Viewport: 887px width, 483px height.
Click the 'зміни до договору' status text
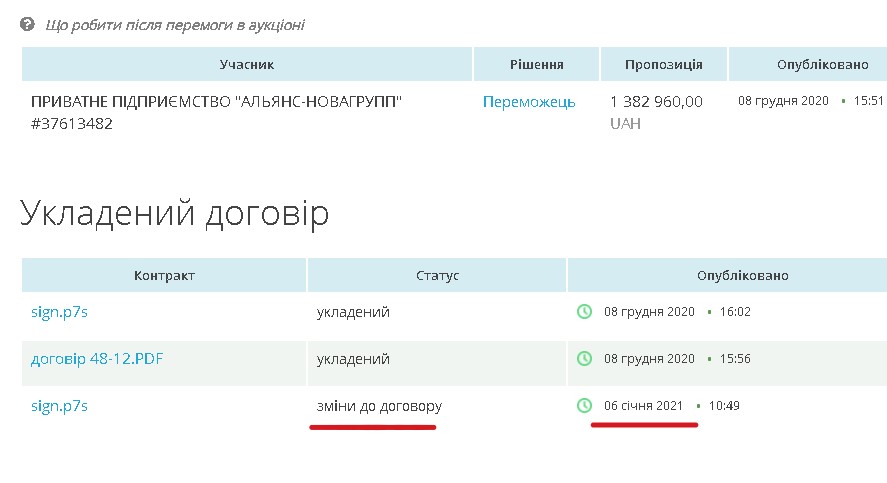point(379,406)
